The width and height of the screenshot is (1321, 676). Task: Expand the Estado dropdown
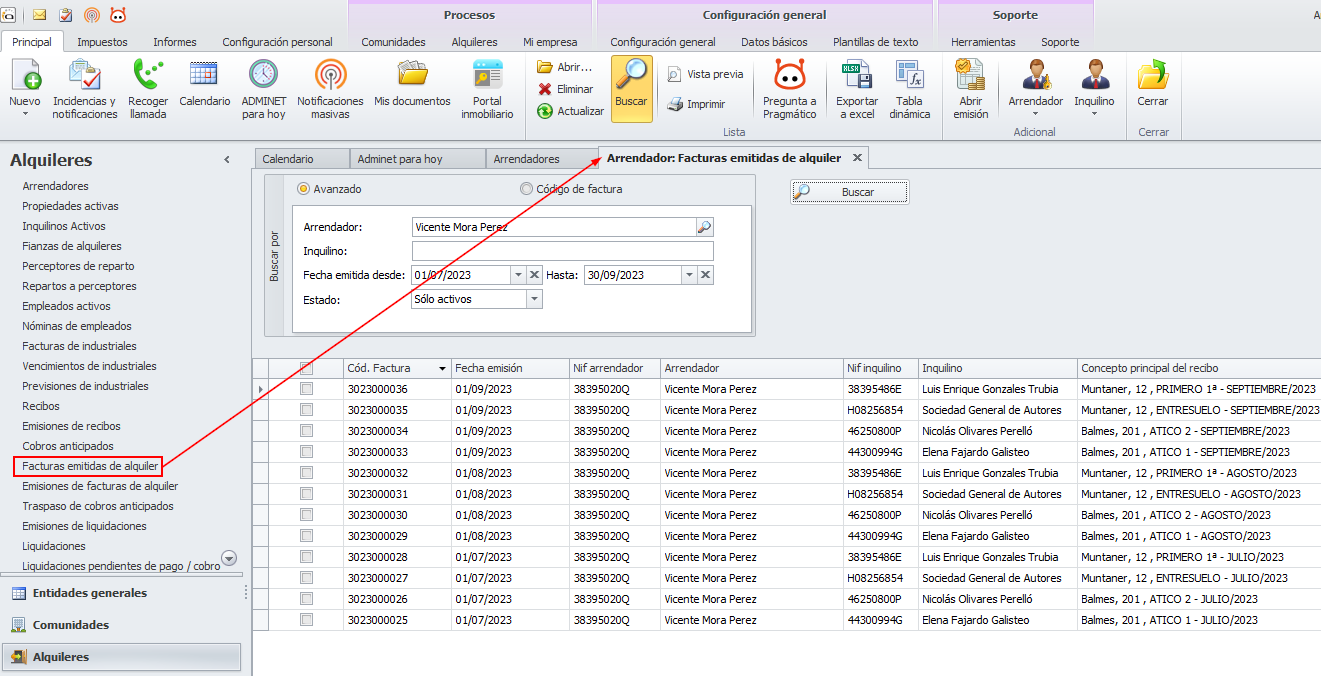pyautogui.click(x=534, y=299)
